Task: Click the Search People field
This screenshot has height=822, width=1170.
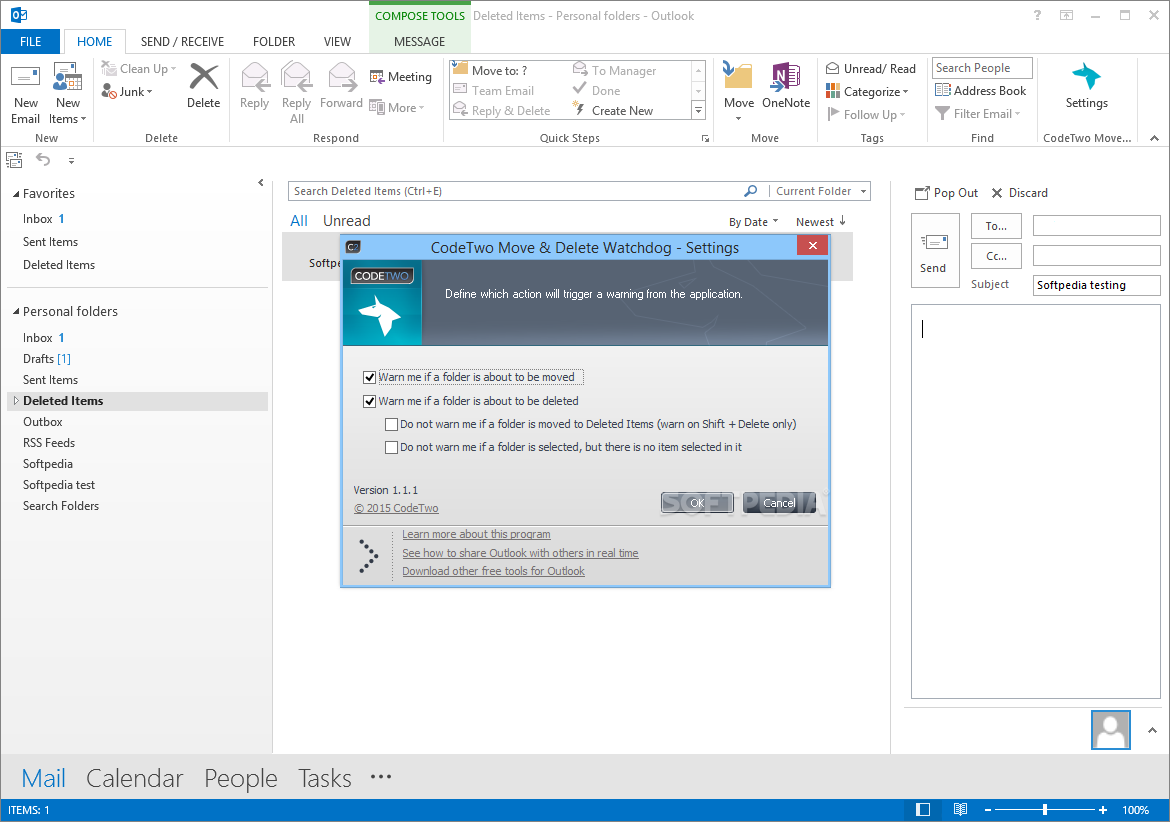Action: [982, 68]
